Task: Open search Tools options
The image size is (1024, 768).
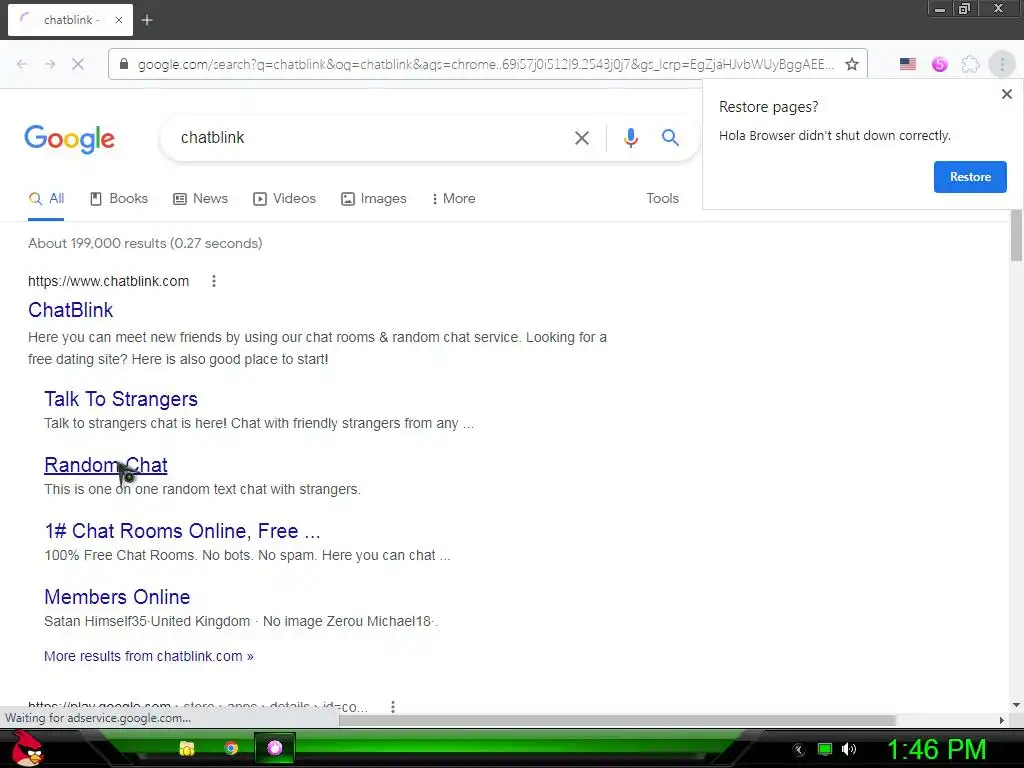Action: click(662, 199)
